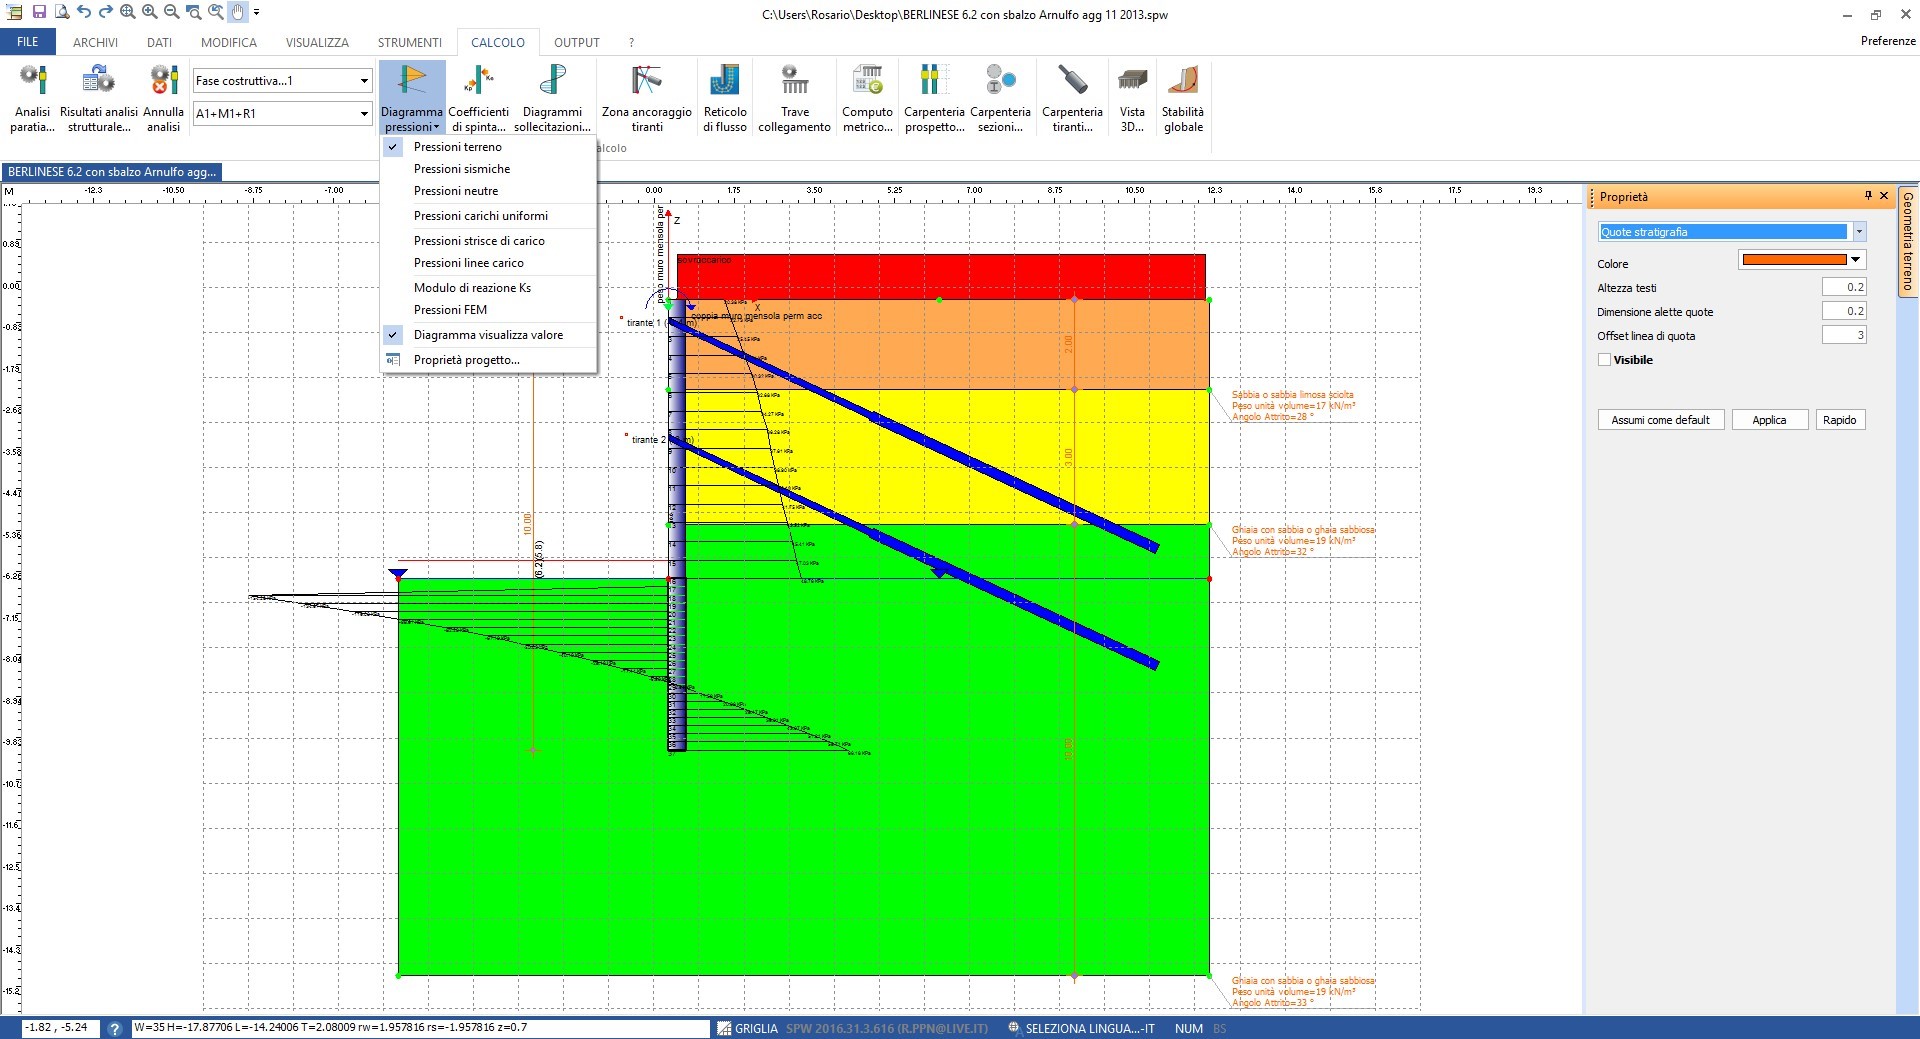The image size is (1920, 1039).
Task: Launch the Vista 3D viewer
Action: click(x=1132, y=96)
